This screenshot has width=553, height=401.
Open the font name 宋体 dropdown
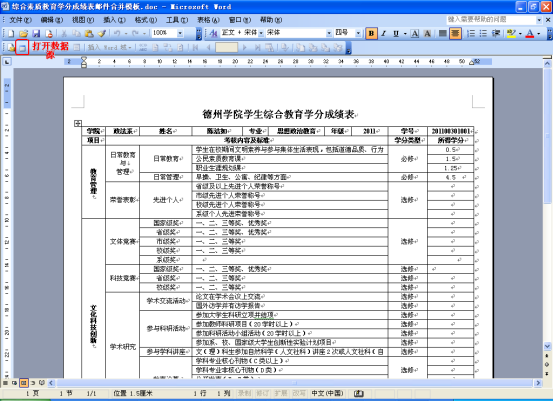click(x=329, y=34)
